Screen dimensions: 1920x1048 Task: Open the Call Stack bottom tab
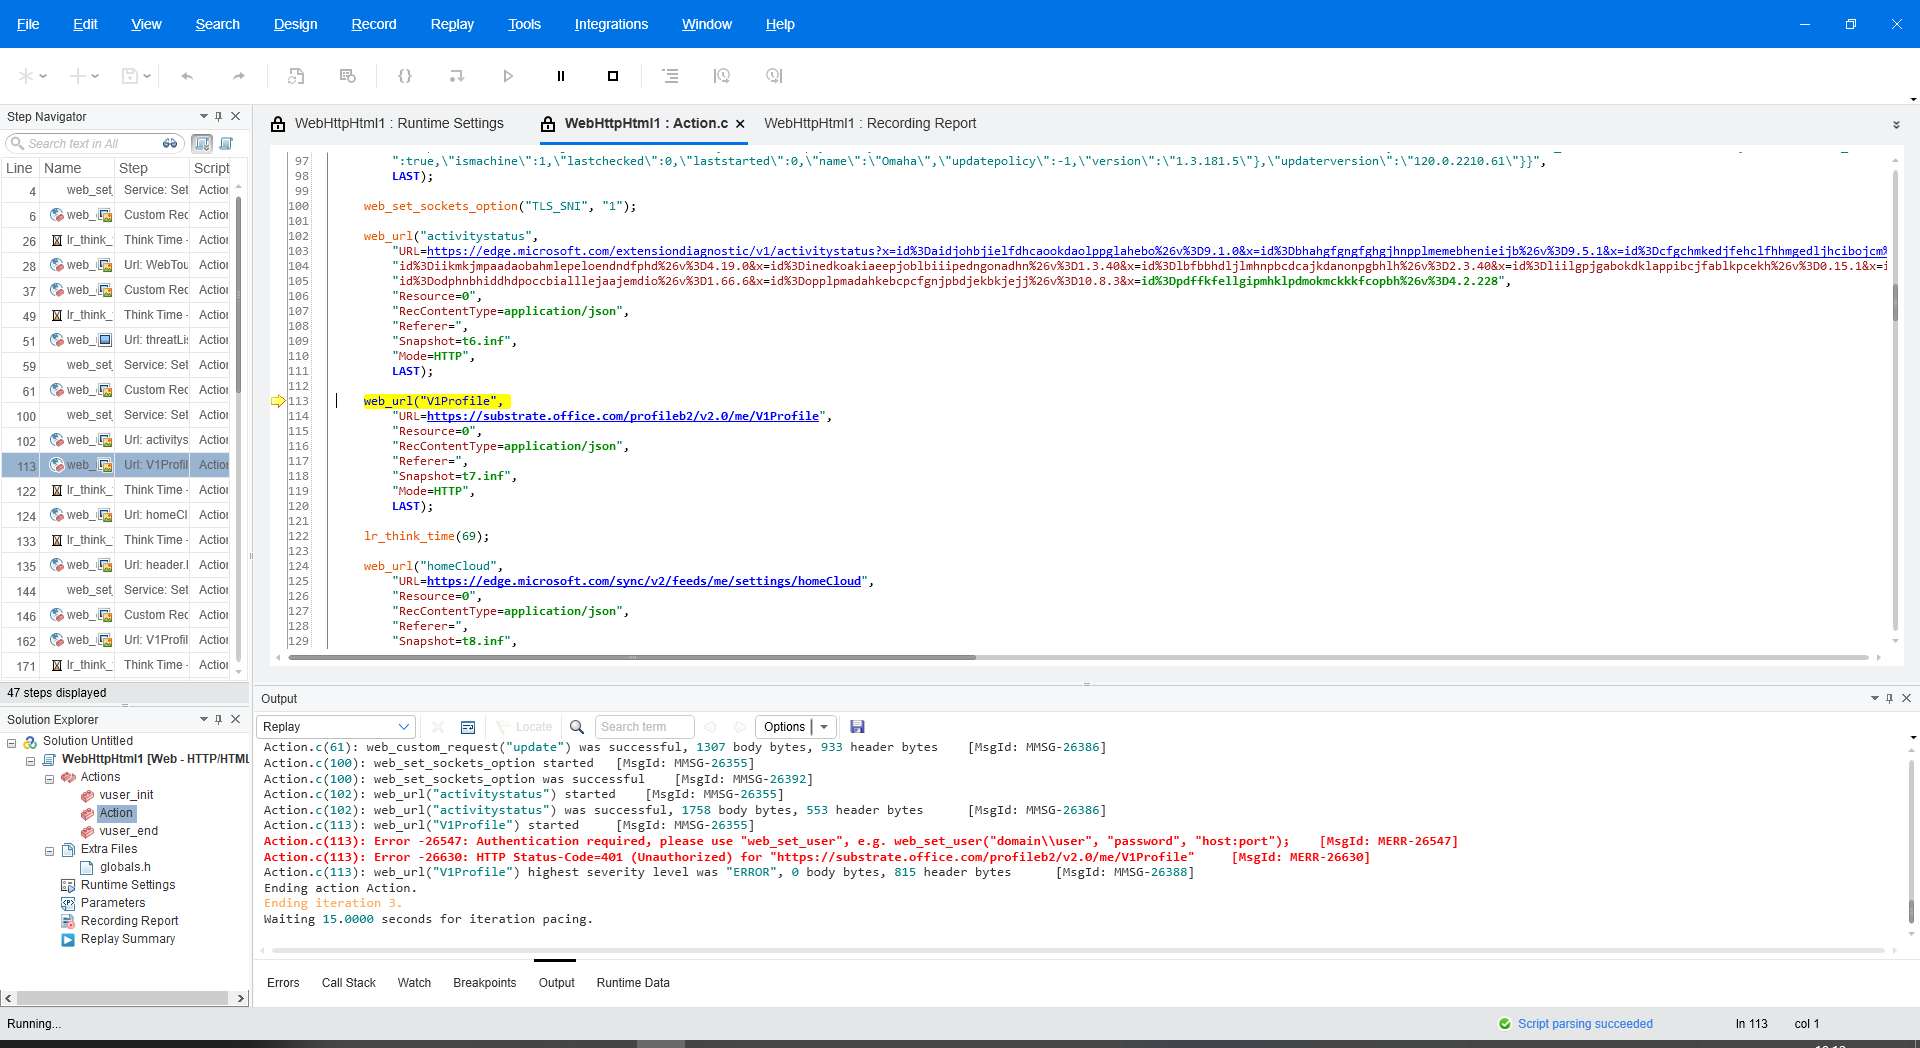tap(348, 983)
